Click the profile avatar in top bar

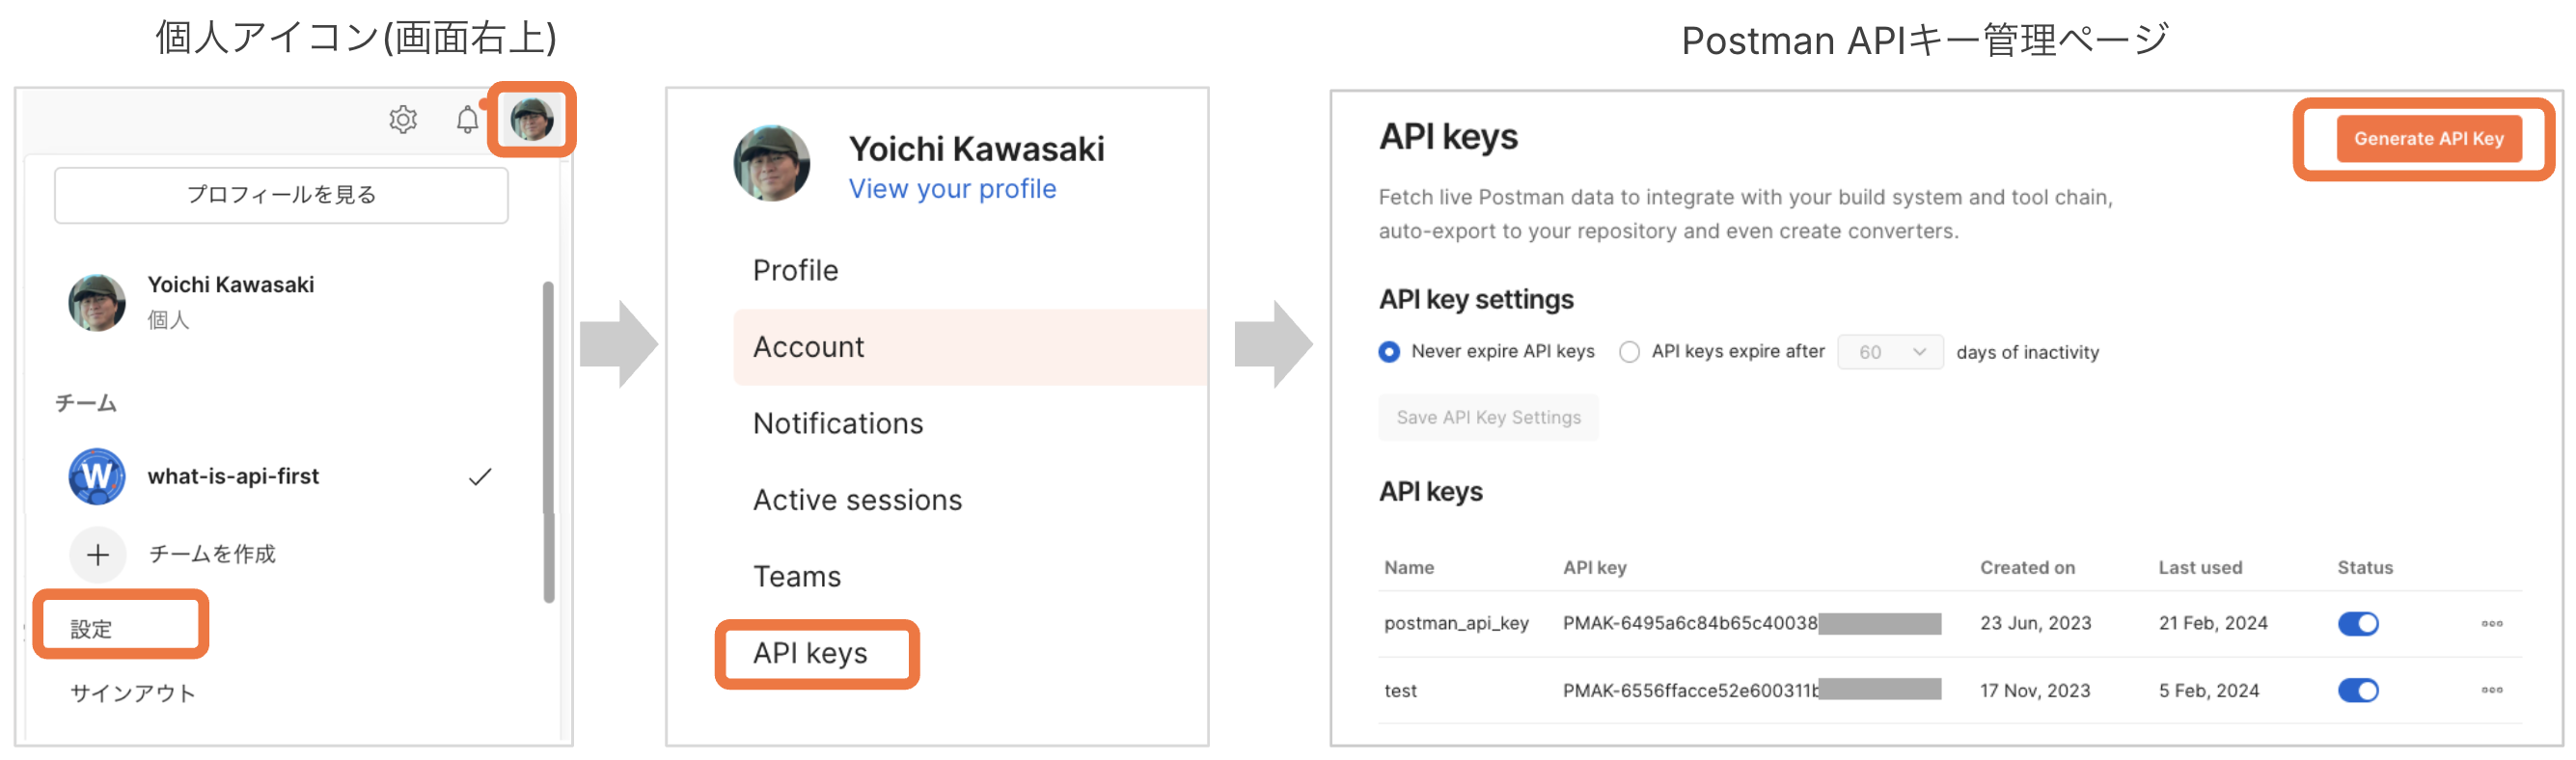tap(532, 119)
